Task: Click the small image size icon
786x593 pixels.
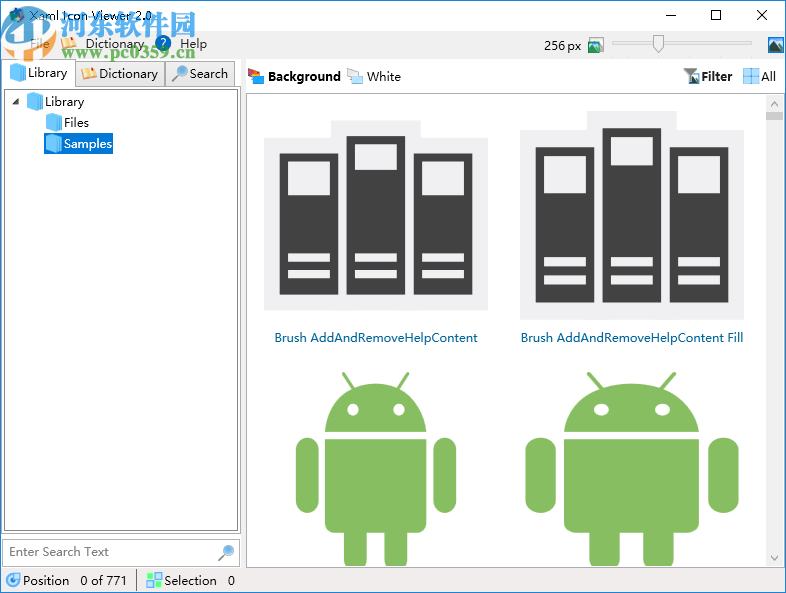Action: coord(596,46)
